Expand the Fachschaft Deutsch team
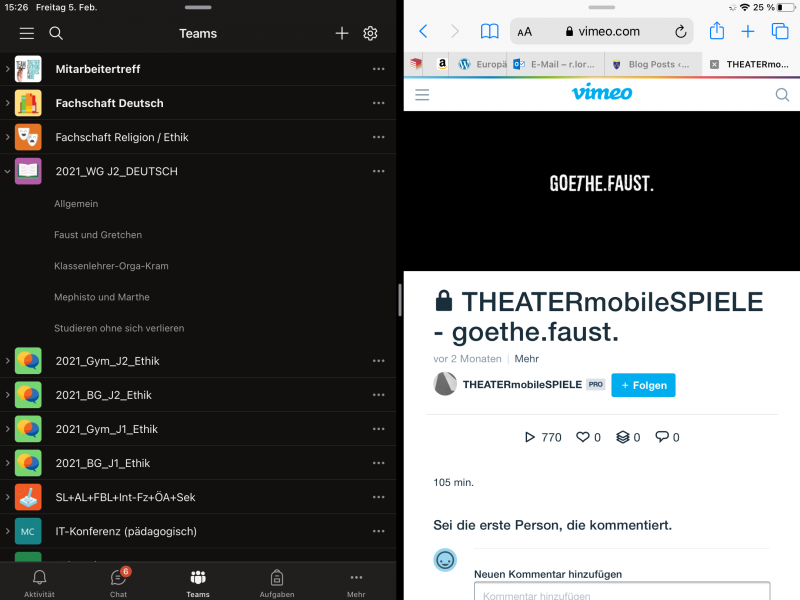This screenshot has height=600, width=800. [7, 103]
